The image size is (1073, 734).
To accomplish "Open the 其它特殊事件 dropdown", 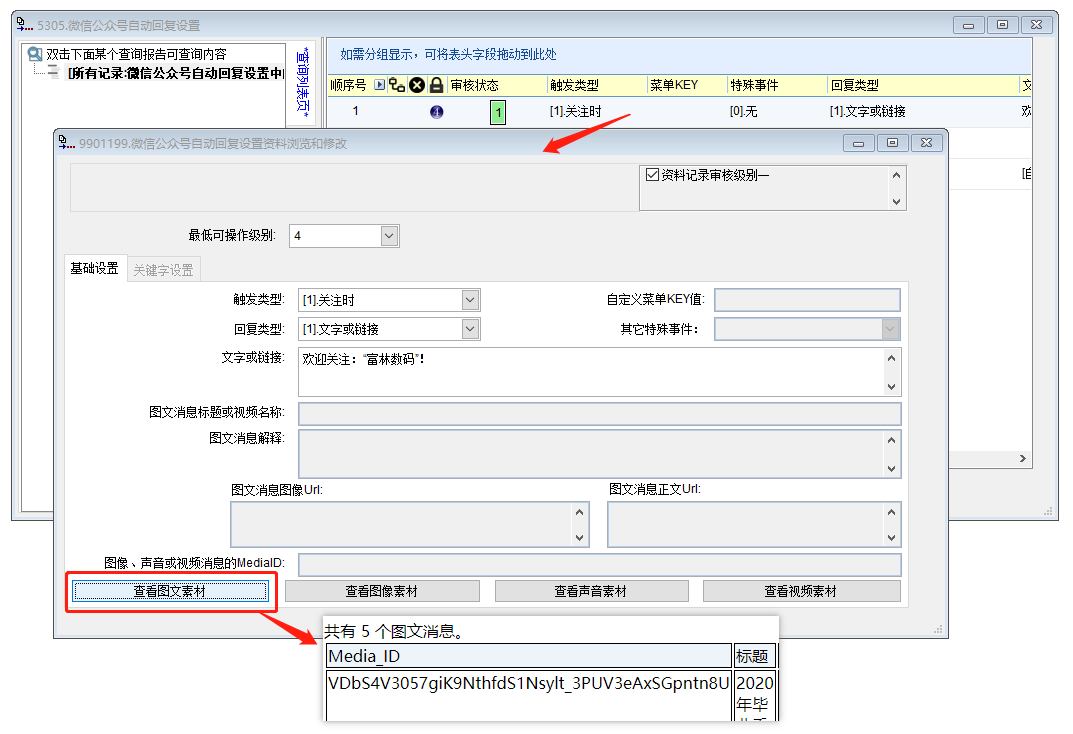I will tap(890, 329).
